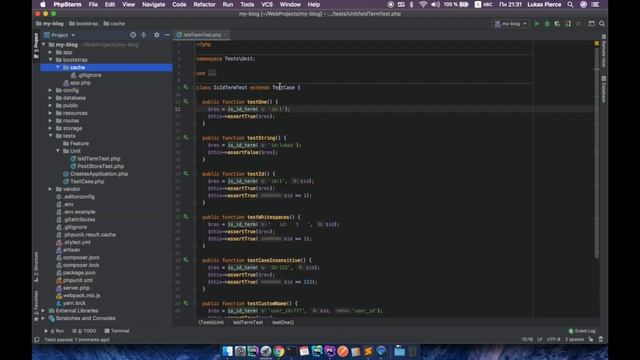Click the Structure side tool tab

tap(36, 267)
